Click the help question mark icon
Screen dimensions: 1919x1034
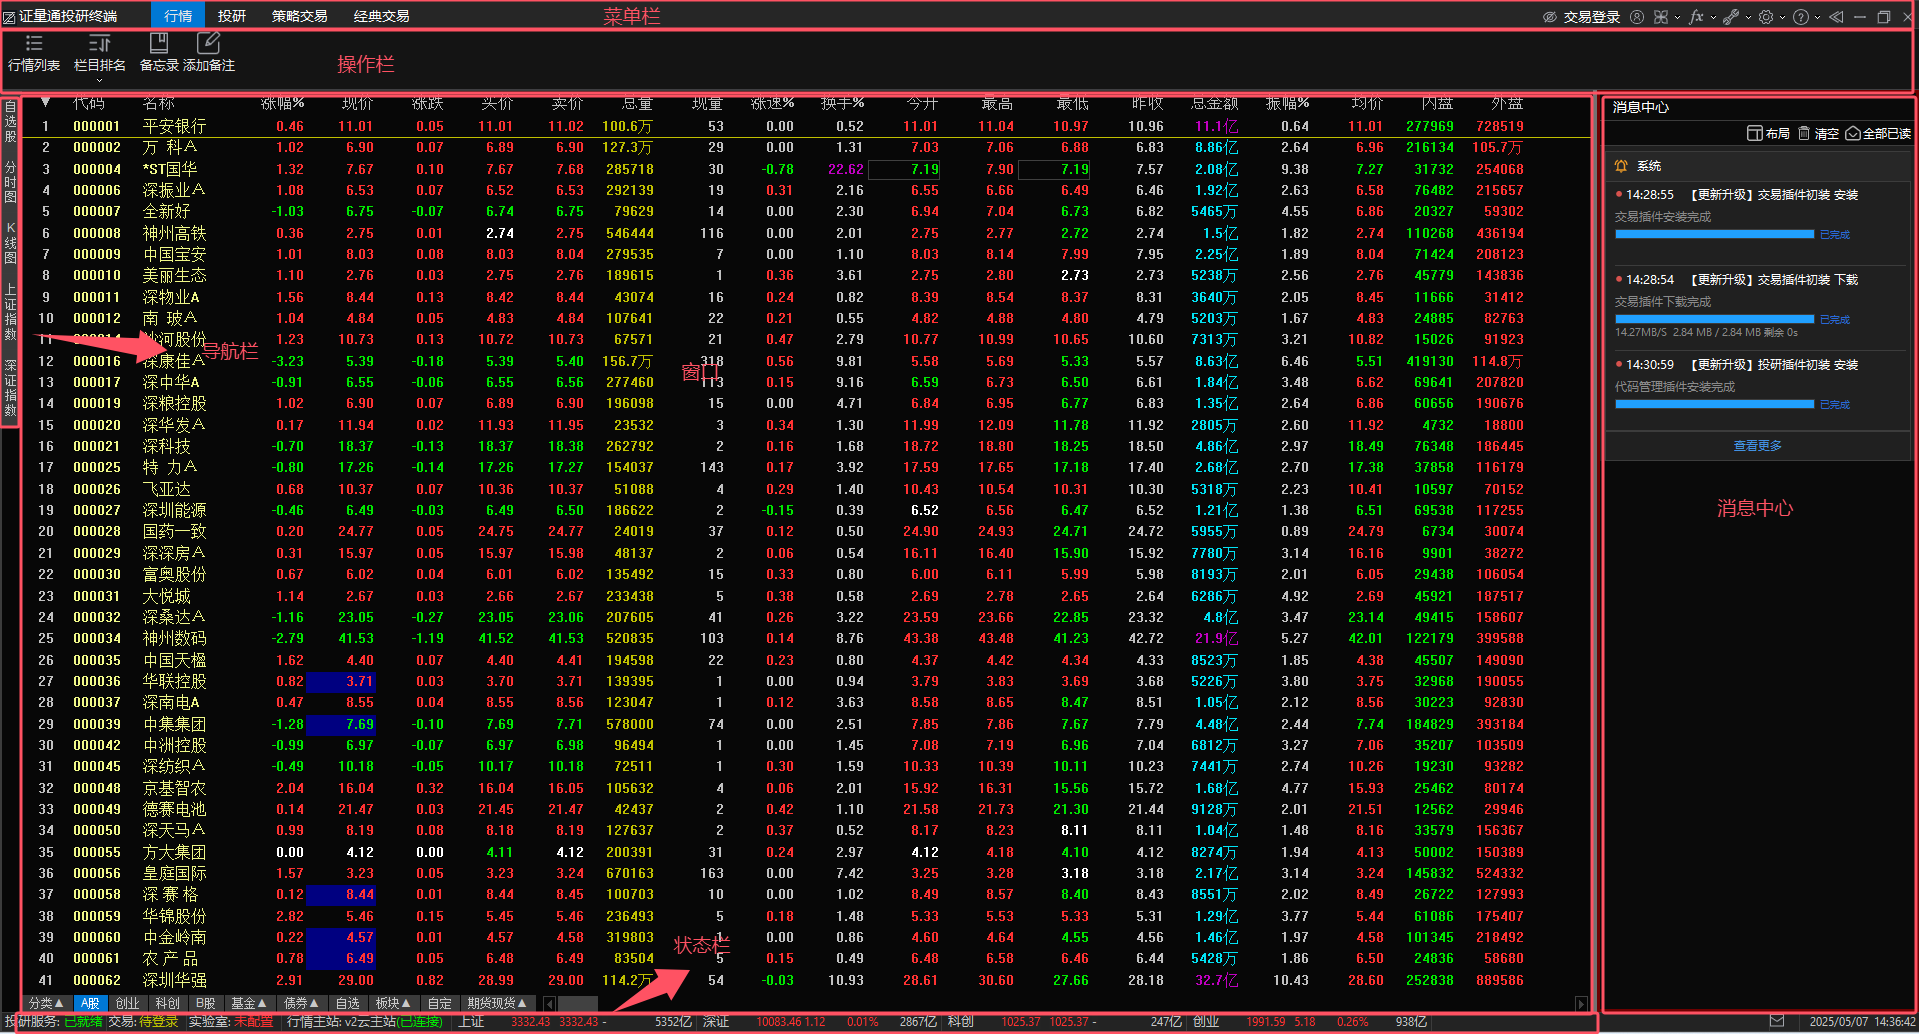coord(1800,17)
